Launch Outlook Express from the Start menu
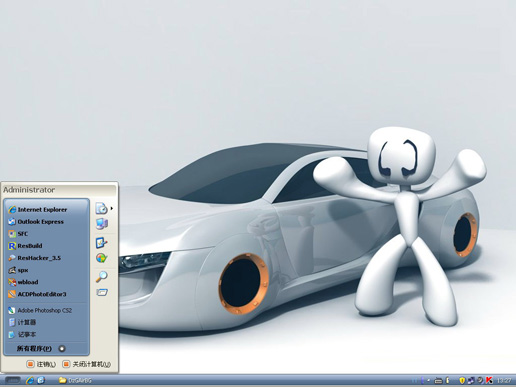Screen dimensions: 516x387 pos(47,222)
